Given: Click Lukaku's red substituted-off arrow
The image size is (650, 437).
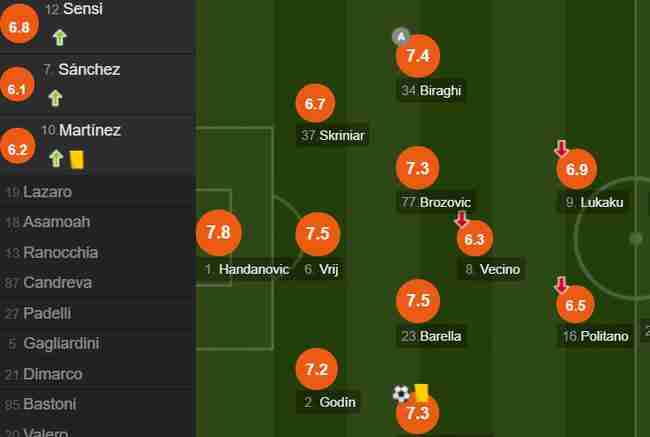Looking at the screenshot, I should click(561, 149).
